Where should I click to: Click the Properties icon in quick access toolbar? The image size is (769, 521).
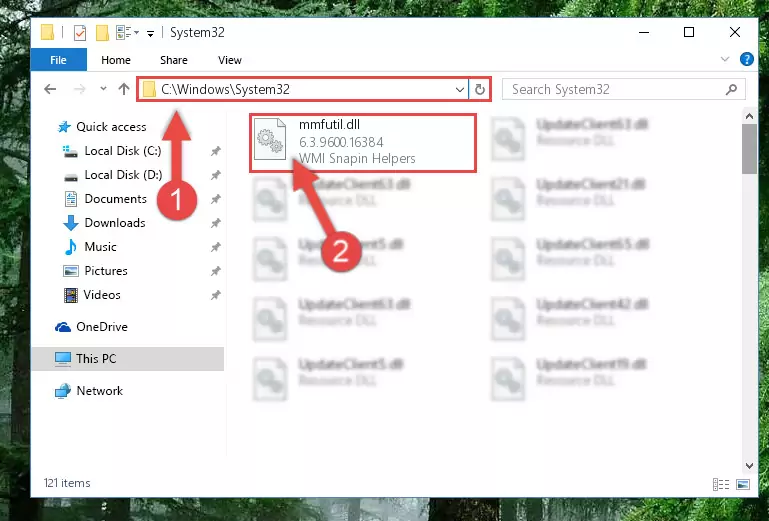(x=79, y=33)
